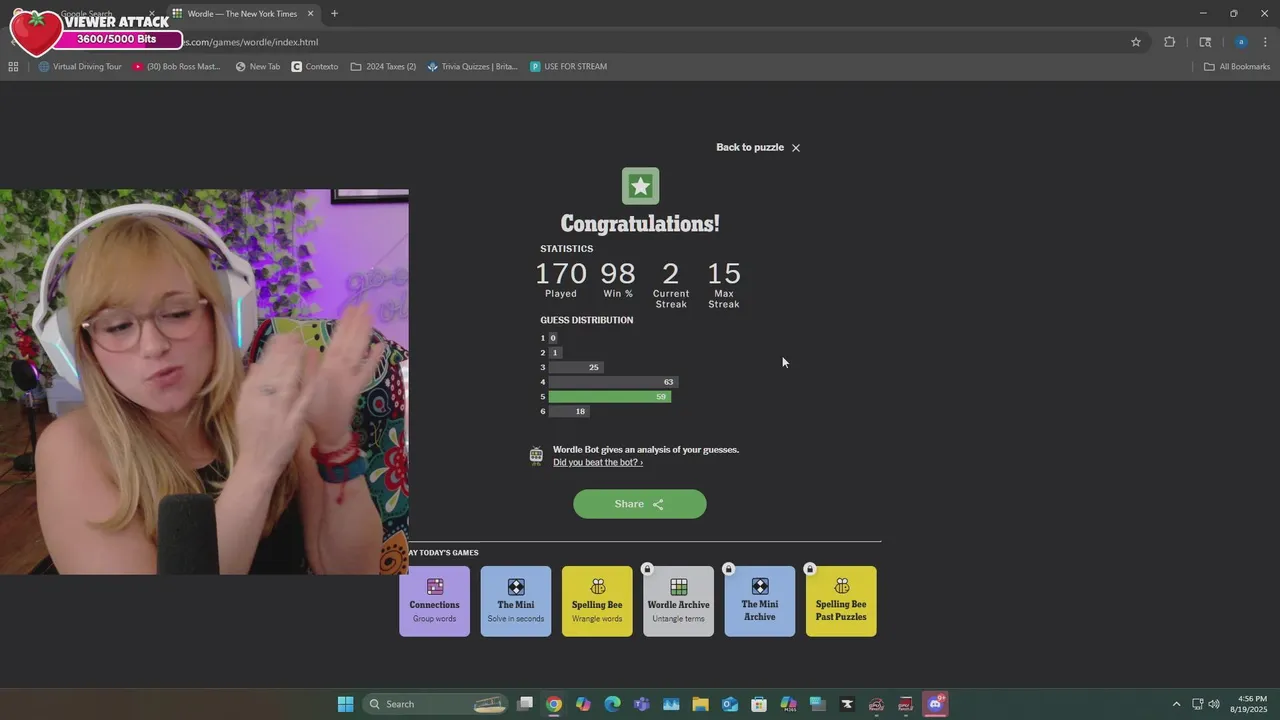Launch Microsoft Edge from the taskbar
The image size is (1280, 720).
click(x=613, y=704)
